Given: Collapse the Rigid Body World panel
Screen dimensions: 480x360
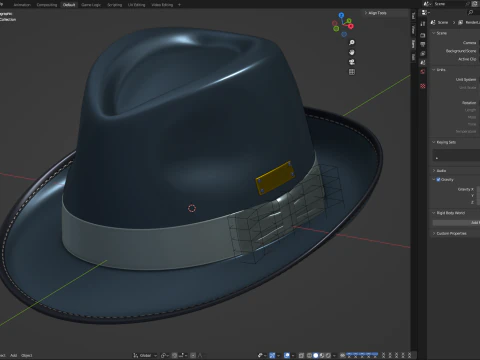Looking at the screenshot, I should pyautogui.click(x=449, y=213).
